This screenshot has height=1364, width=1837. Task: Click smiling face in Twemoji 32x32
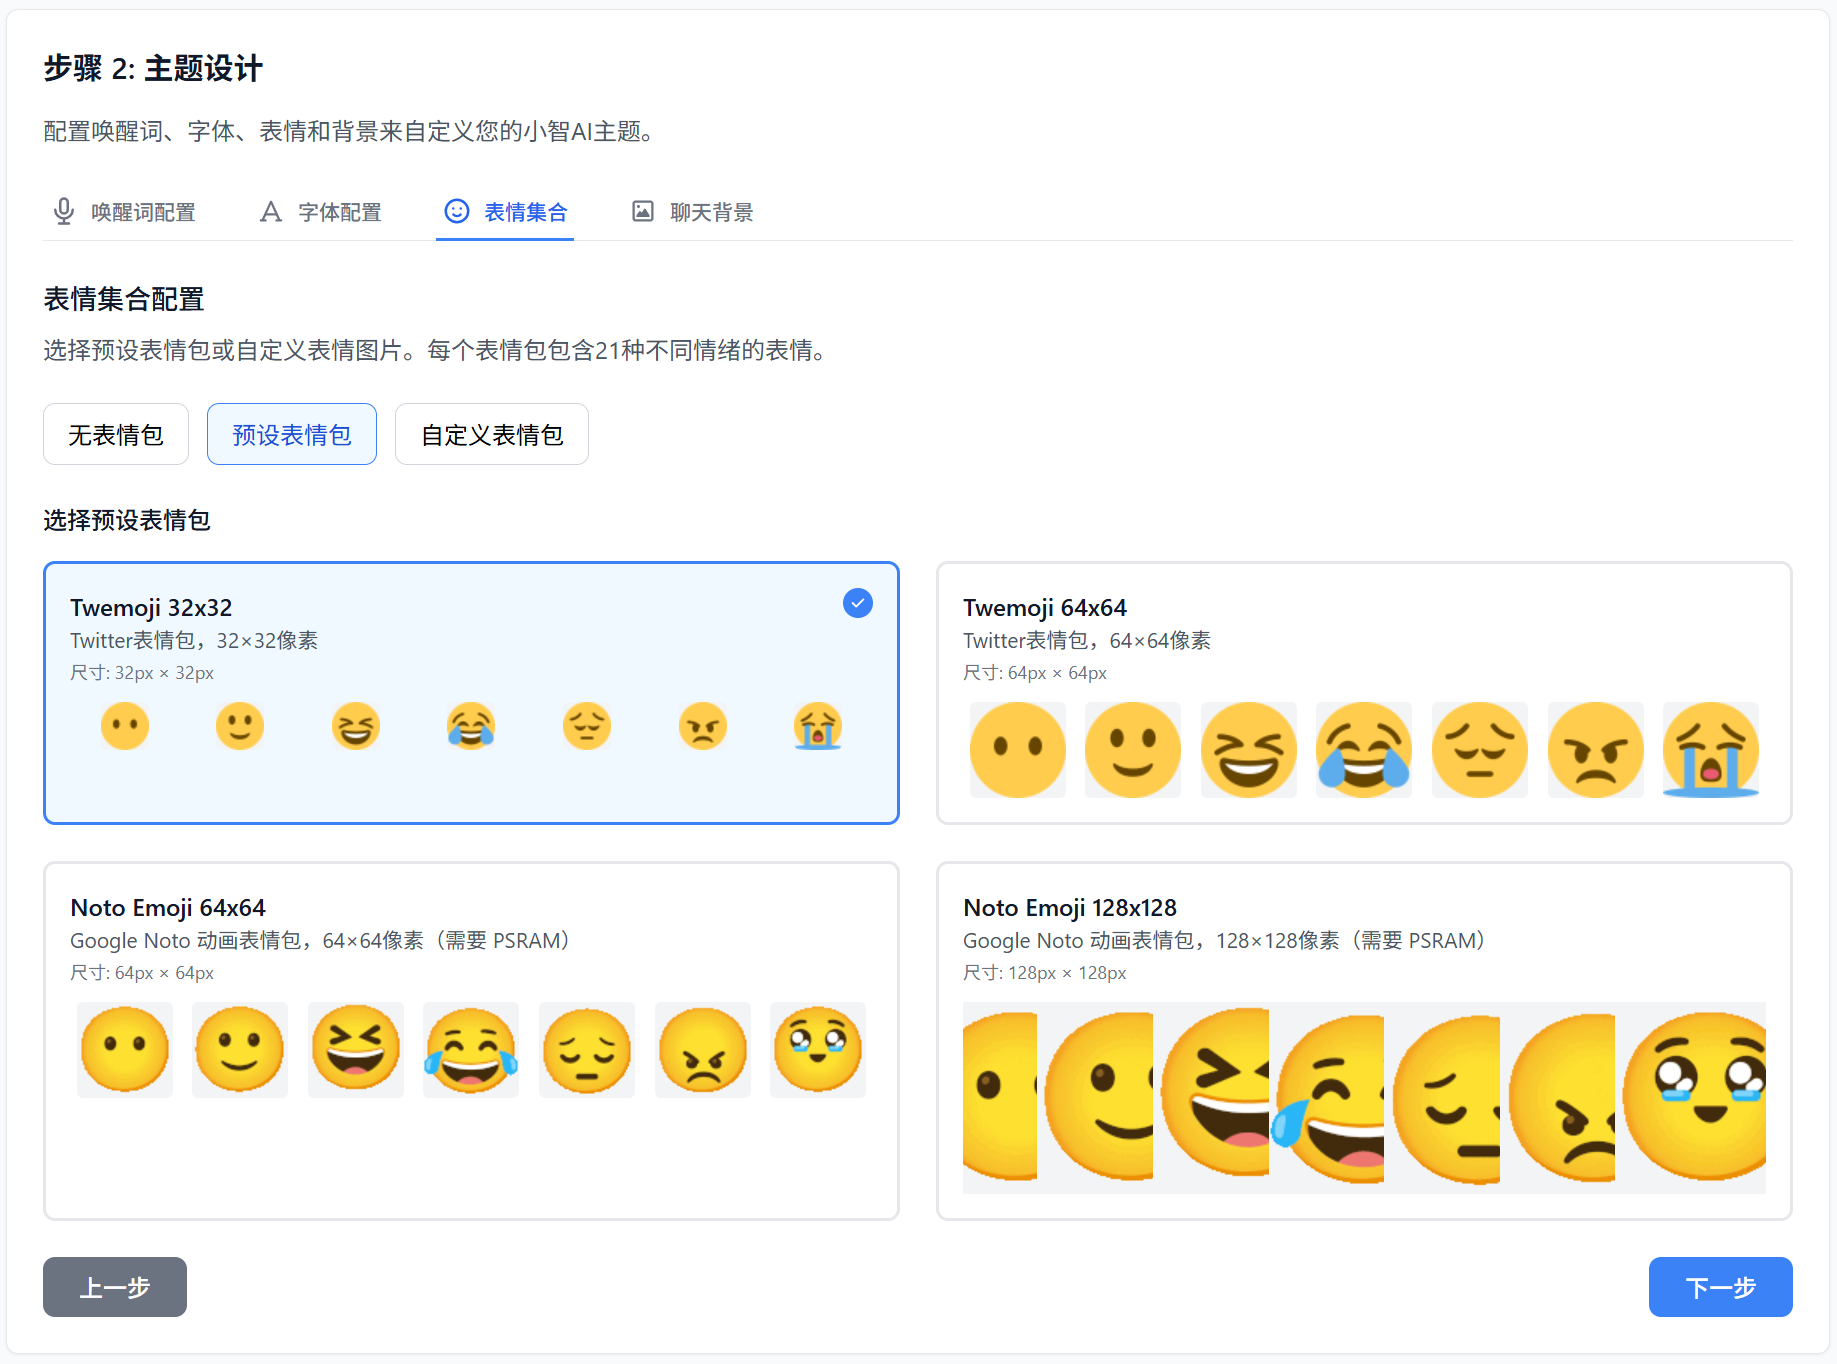coord(240,726)
